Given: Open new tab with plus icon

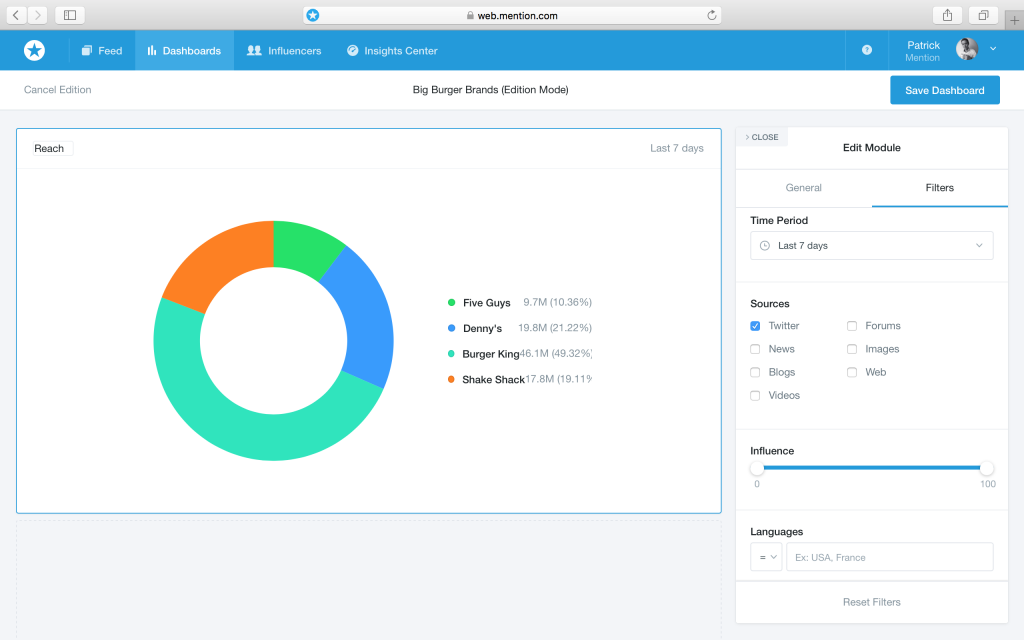Looking at the screenshot, I should 1014,20.
